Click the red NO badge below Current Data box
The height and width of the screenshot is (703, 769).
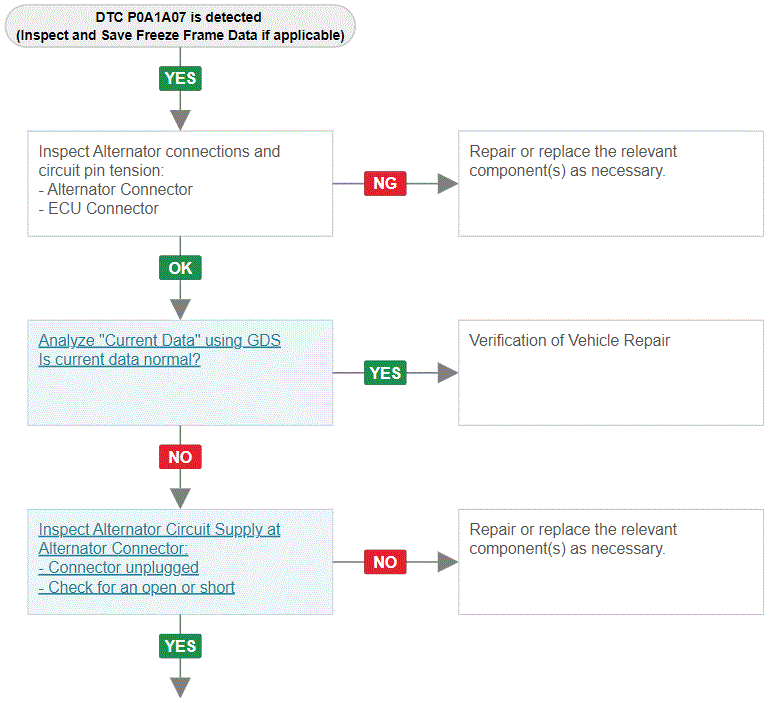180,457
